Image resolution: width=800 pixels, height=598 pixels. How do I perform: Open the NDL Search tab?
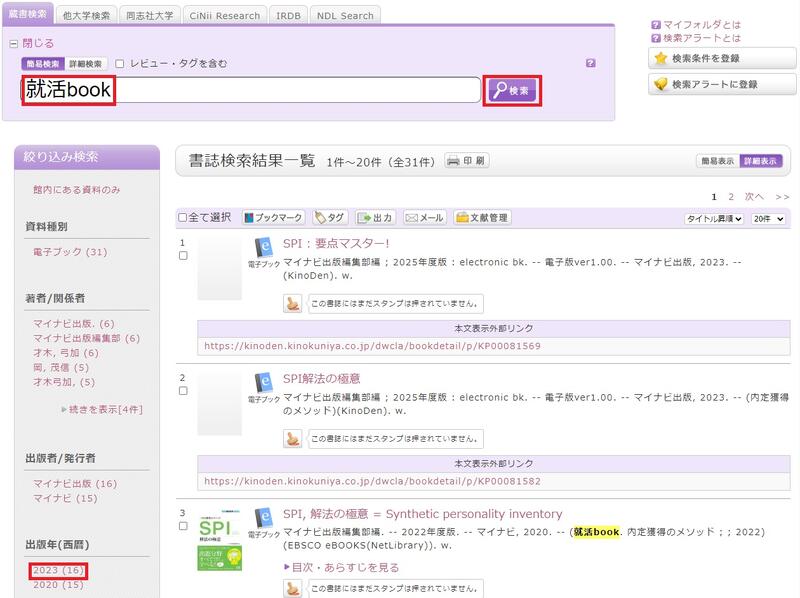tap(345, 16)
